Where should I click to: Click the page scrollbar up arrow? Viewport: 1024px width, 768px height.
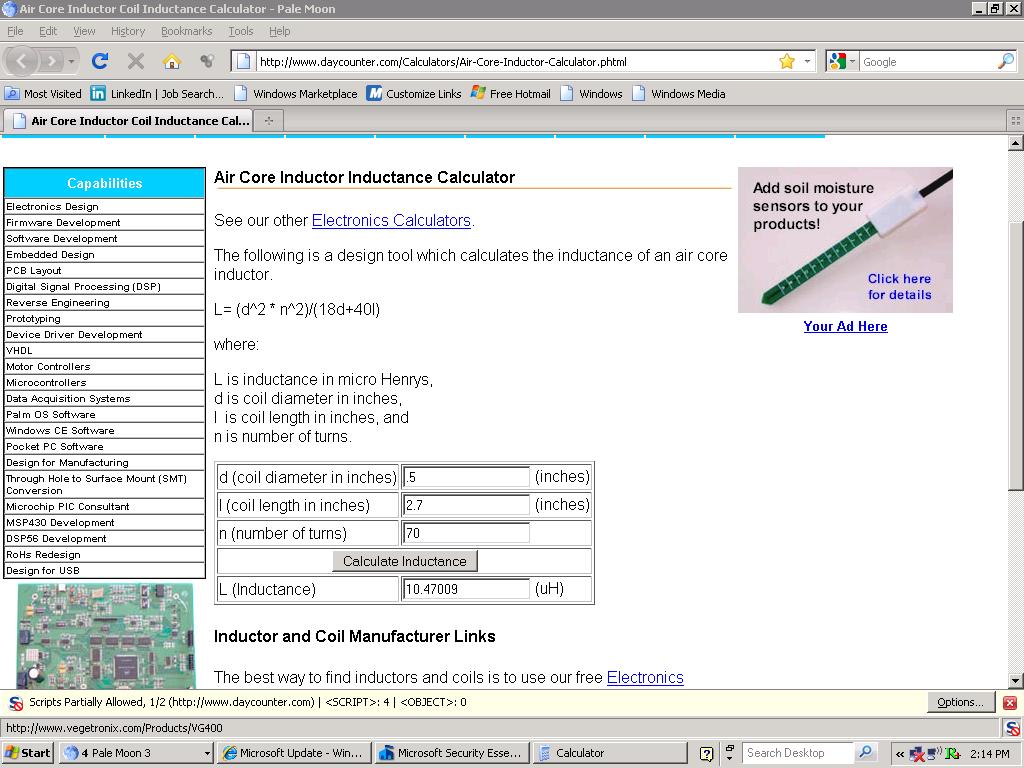point(1016,143)
